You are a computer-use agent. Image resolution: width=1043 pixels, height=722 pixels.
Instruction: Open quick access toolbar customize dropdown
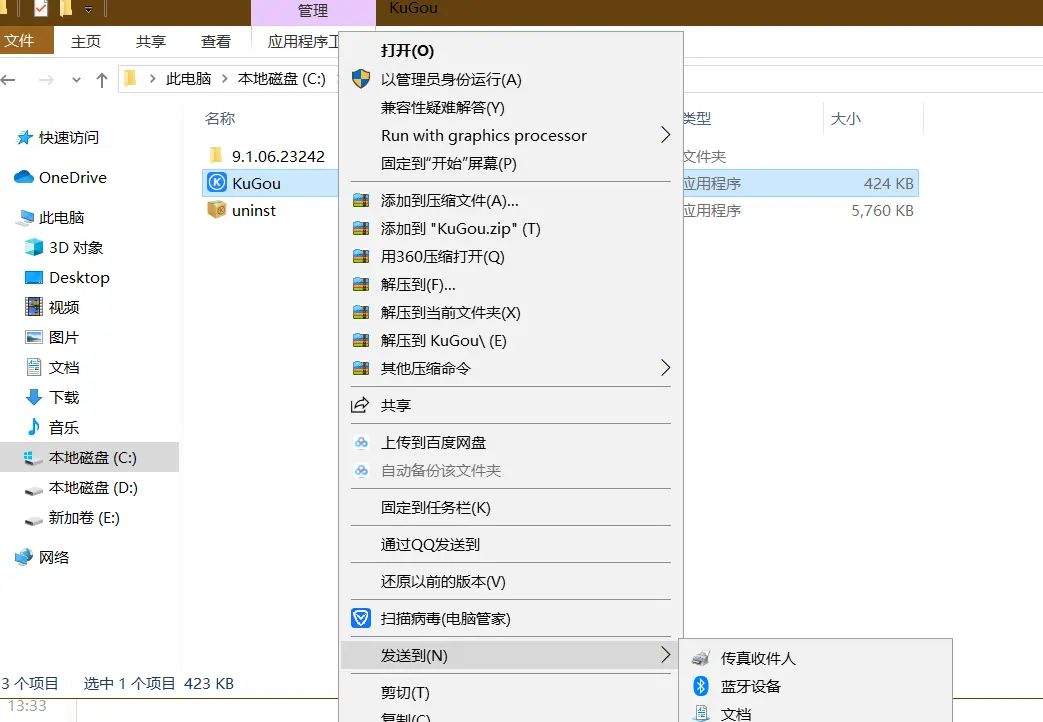(x=88, y=9)
